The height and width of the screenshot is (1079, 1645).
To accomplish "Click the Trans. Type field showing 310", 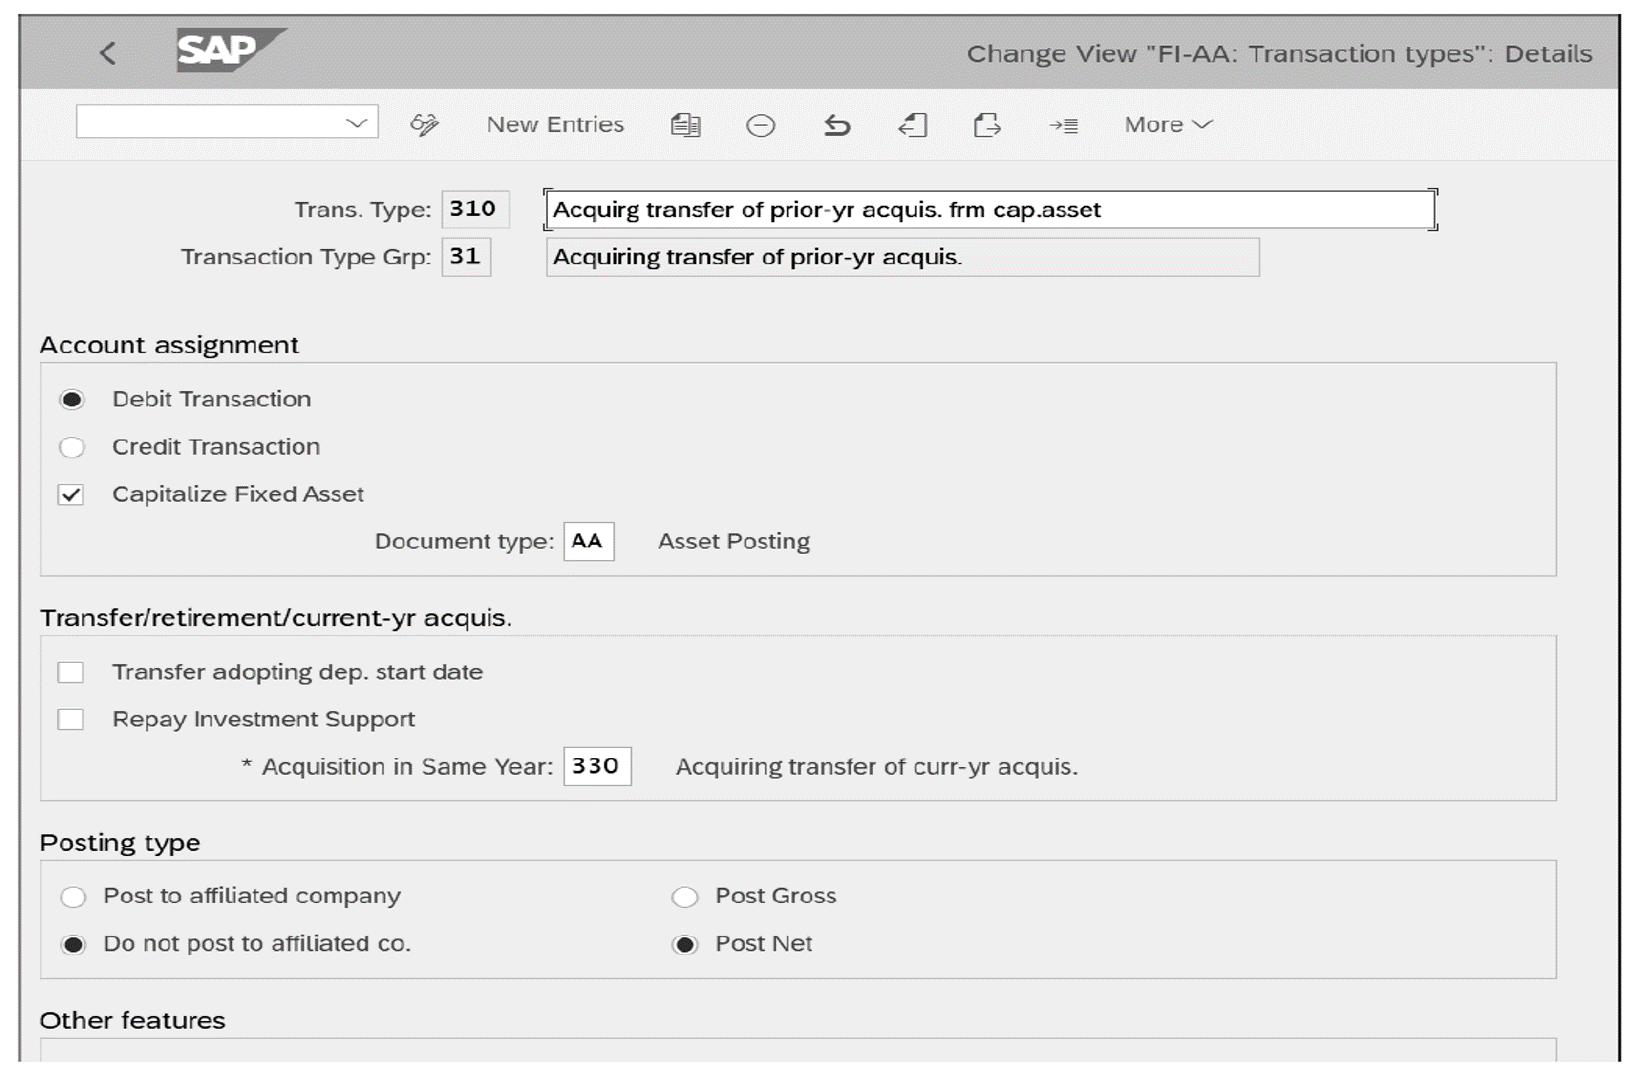I will pyautogui.click(x=476, y=209).
